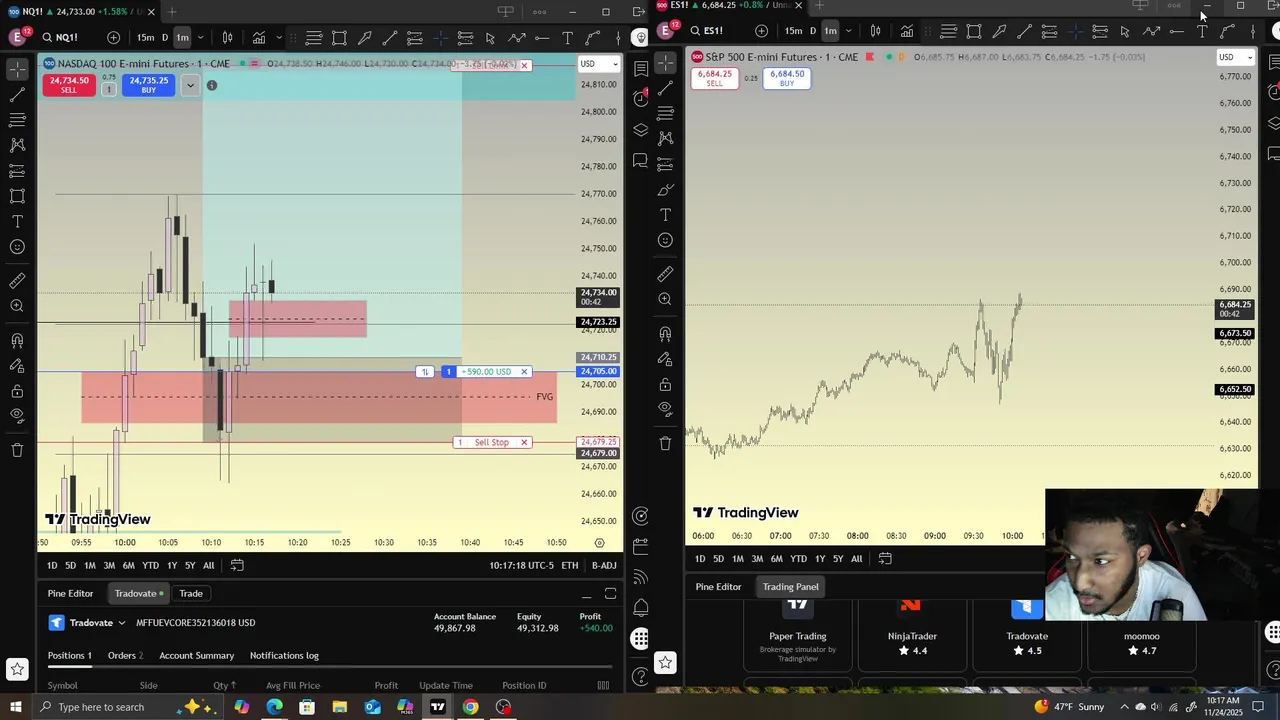The width and height of the screenshot is (1280, 720).
Task: Click compare/add symbol plus icon in NQ1! window
Action: [113, 38]
